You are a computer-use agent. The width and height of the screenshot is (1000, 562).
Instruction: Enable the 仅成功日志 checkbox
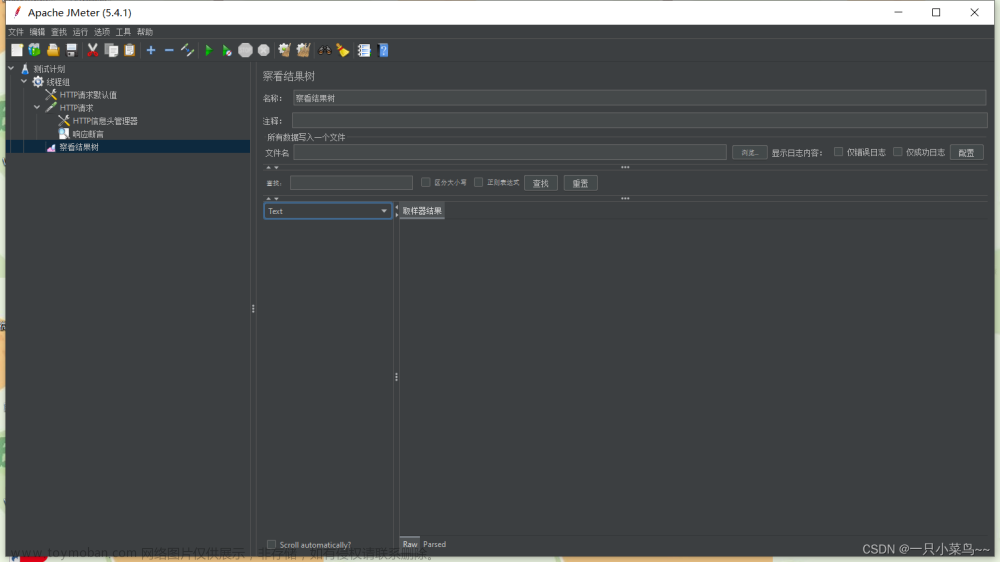tap(898, 152)
